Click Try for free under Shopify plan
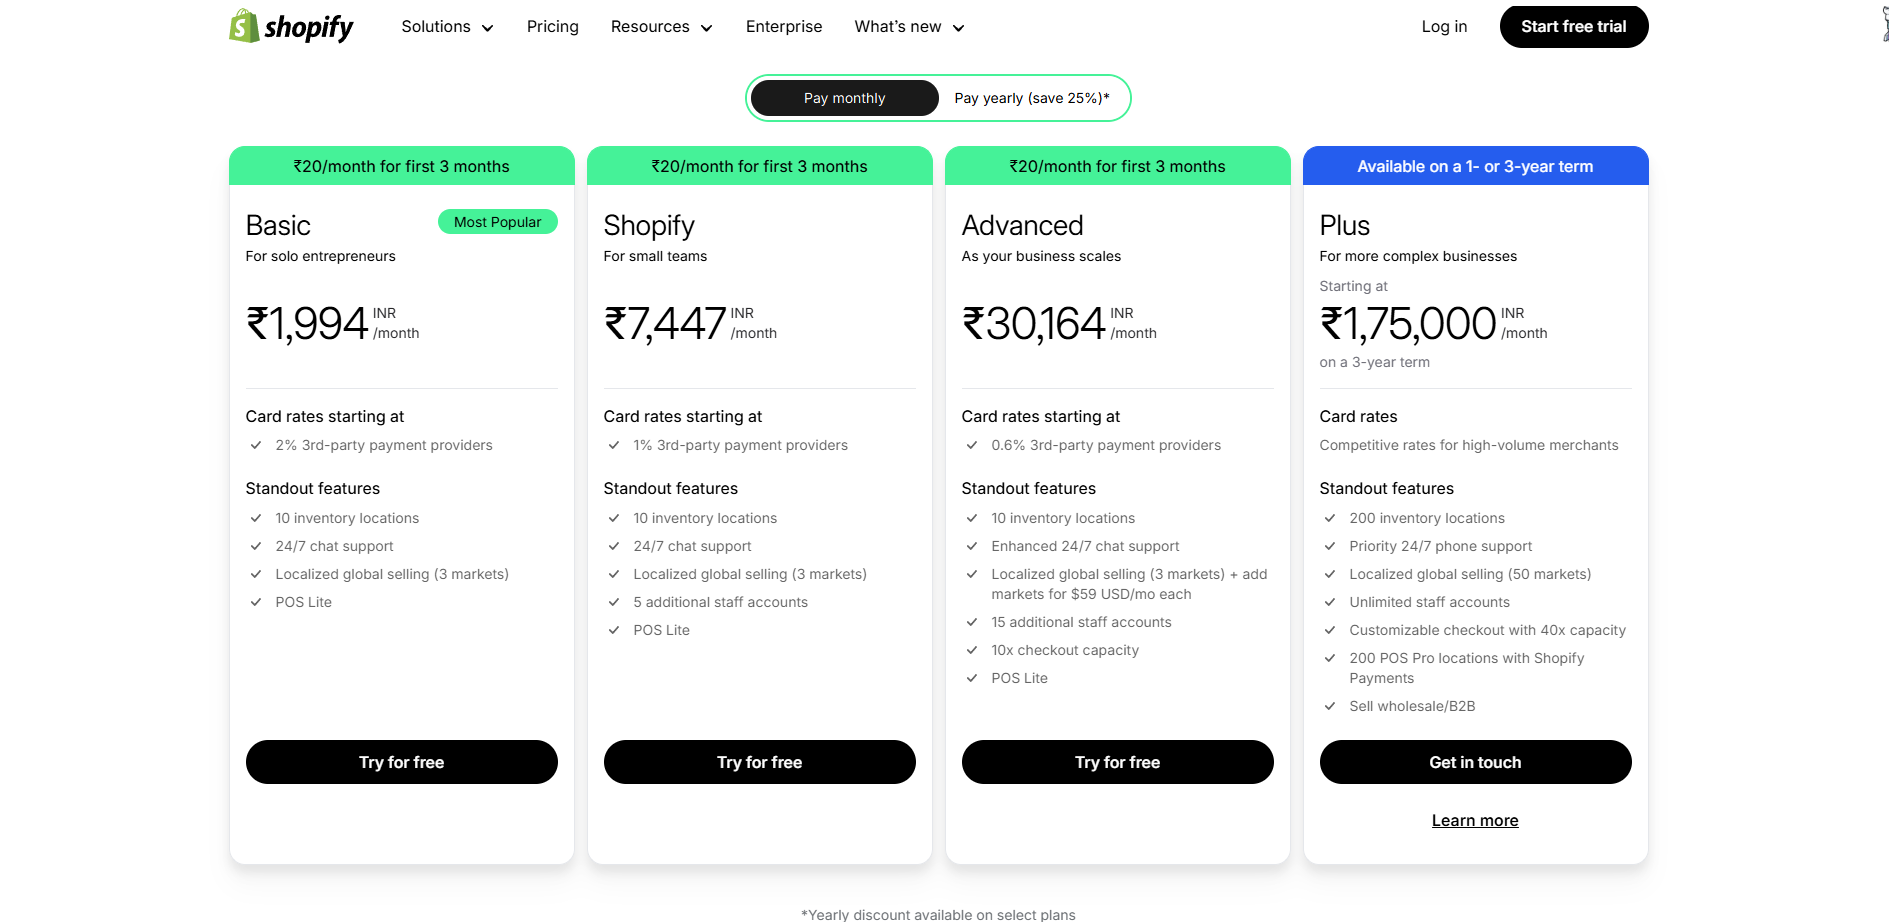The height and width of the screenshot is (922, 1891). tap(759, 762)
